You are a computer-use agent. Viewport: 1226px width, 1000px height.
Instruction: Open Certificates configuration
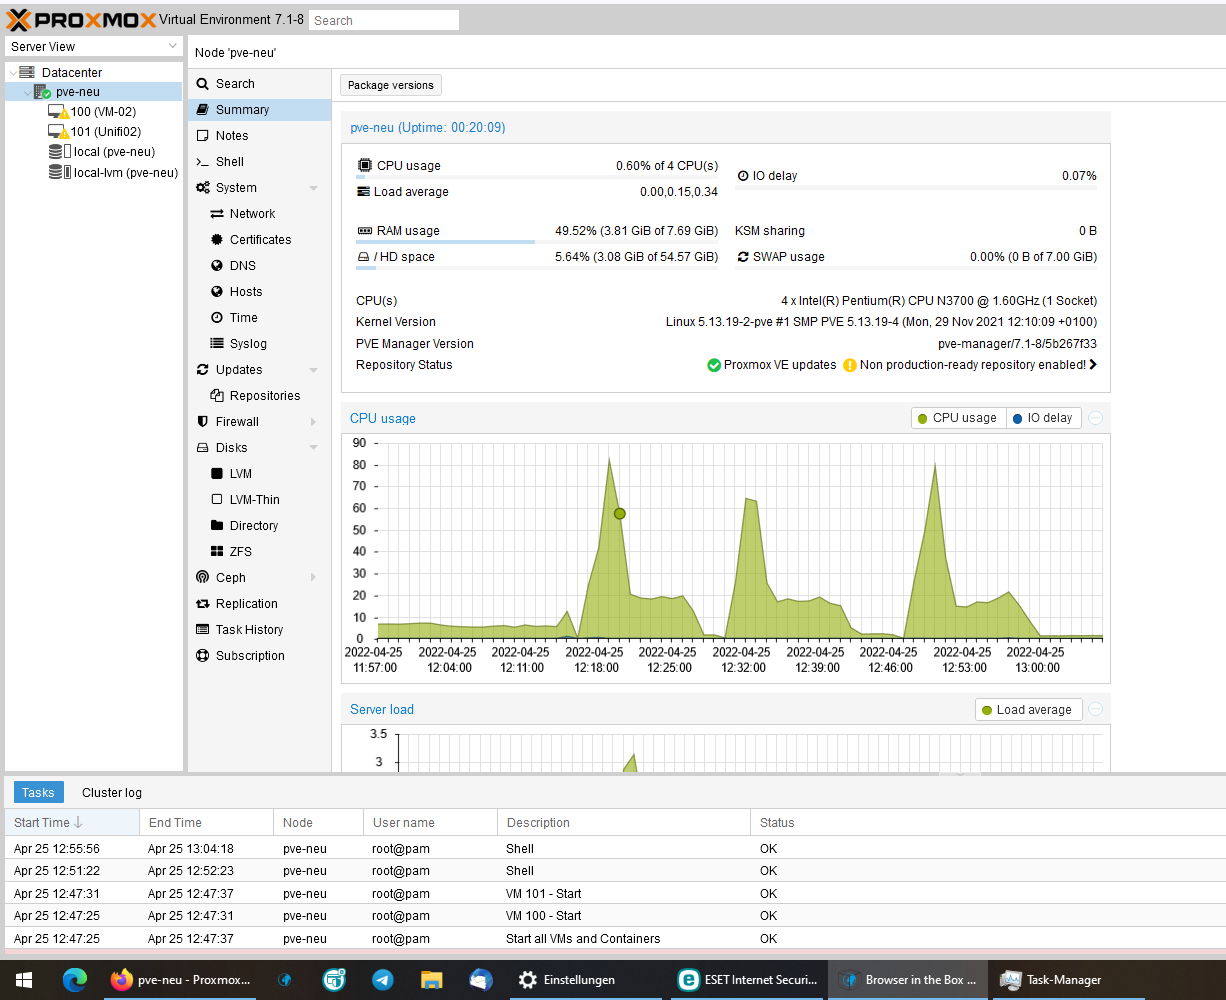click(x=259, y=240)
